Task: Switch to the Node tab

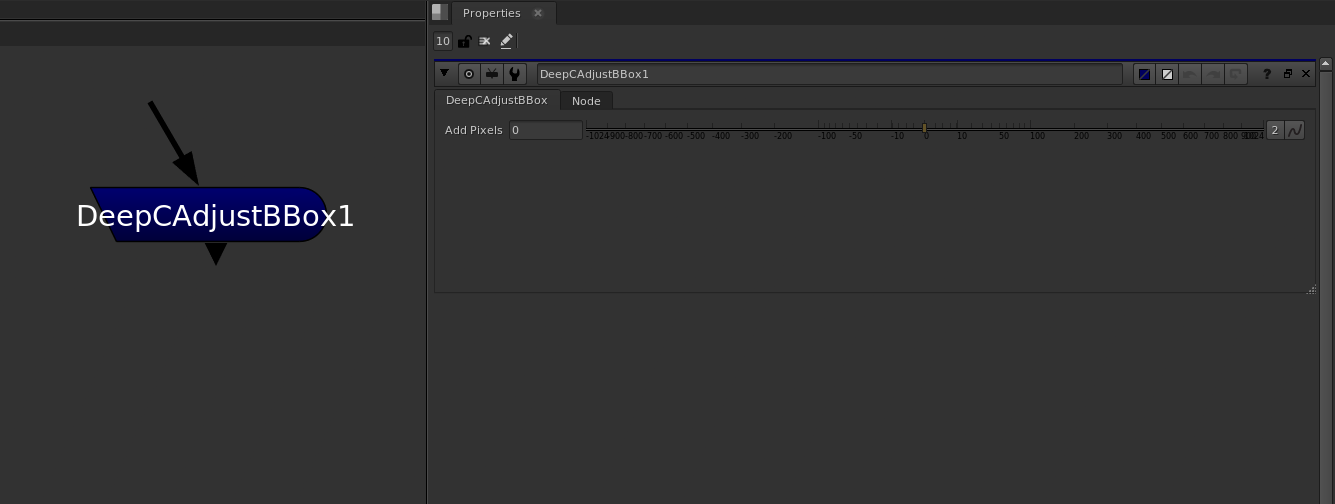Action: coord(586,101)
